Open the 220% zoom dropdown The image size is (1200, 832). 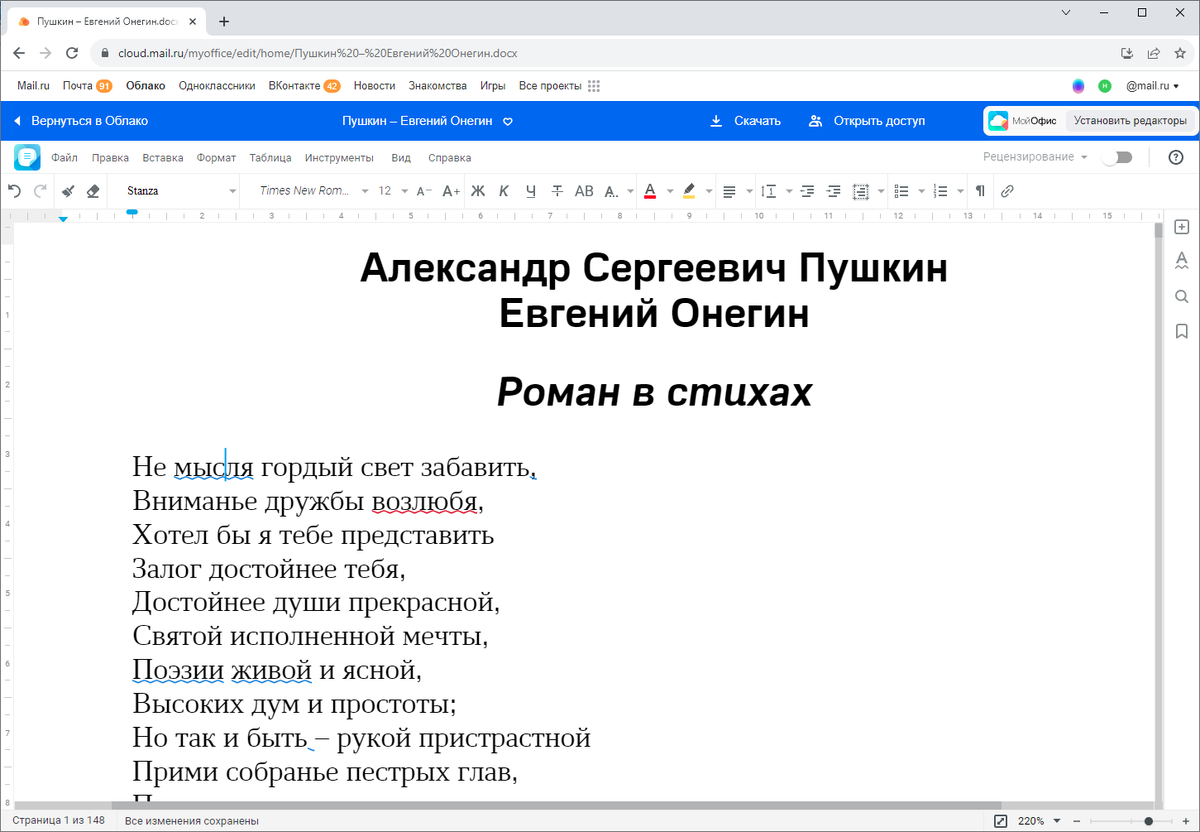click(1040, 821)
